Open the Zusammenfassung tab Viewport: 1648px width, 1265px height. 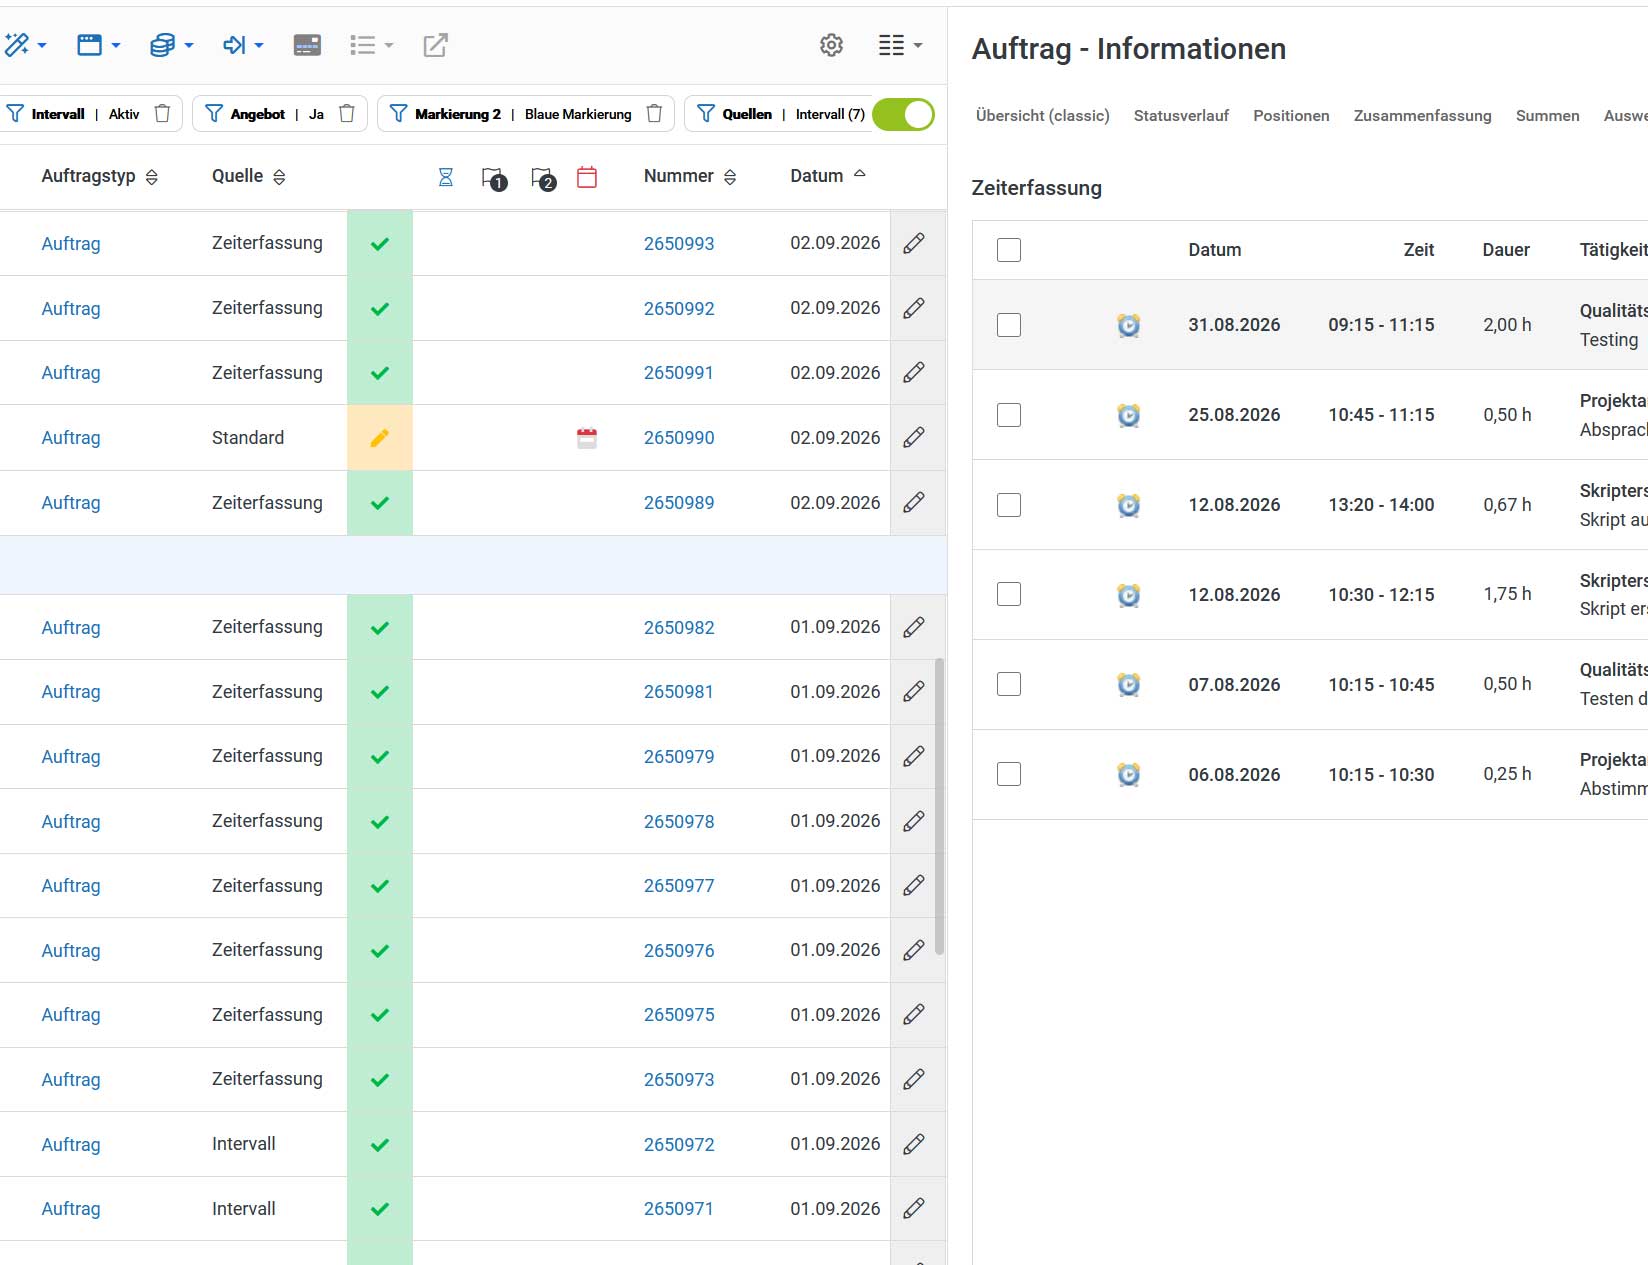tap(1422, 116)
